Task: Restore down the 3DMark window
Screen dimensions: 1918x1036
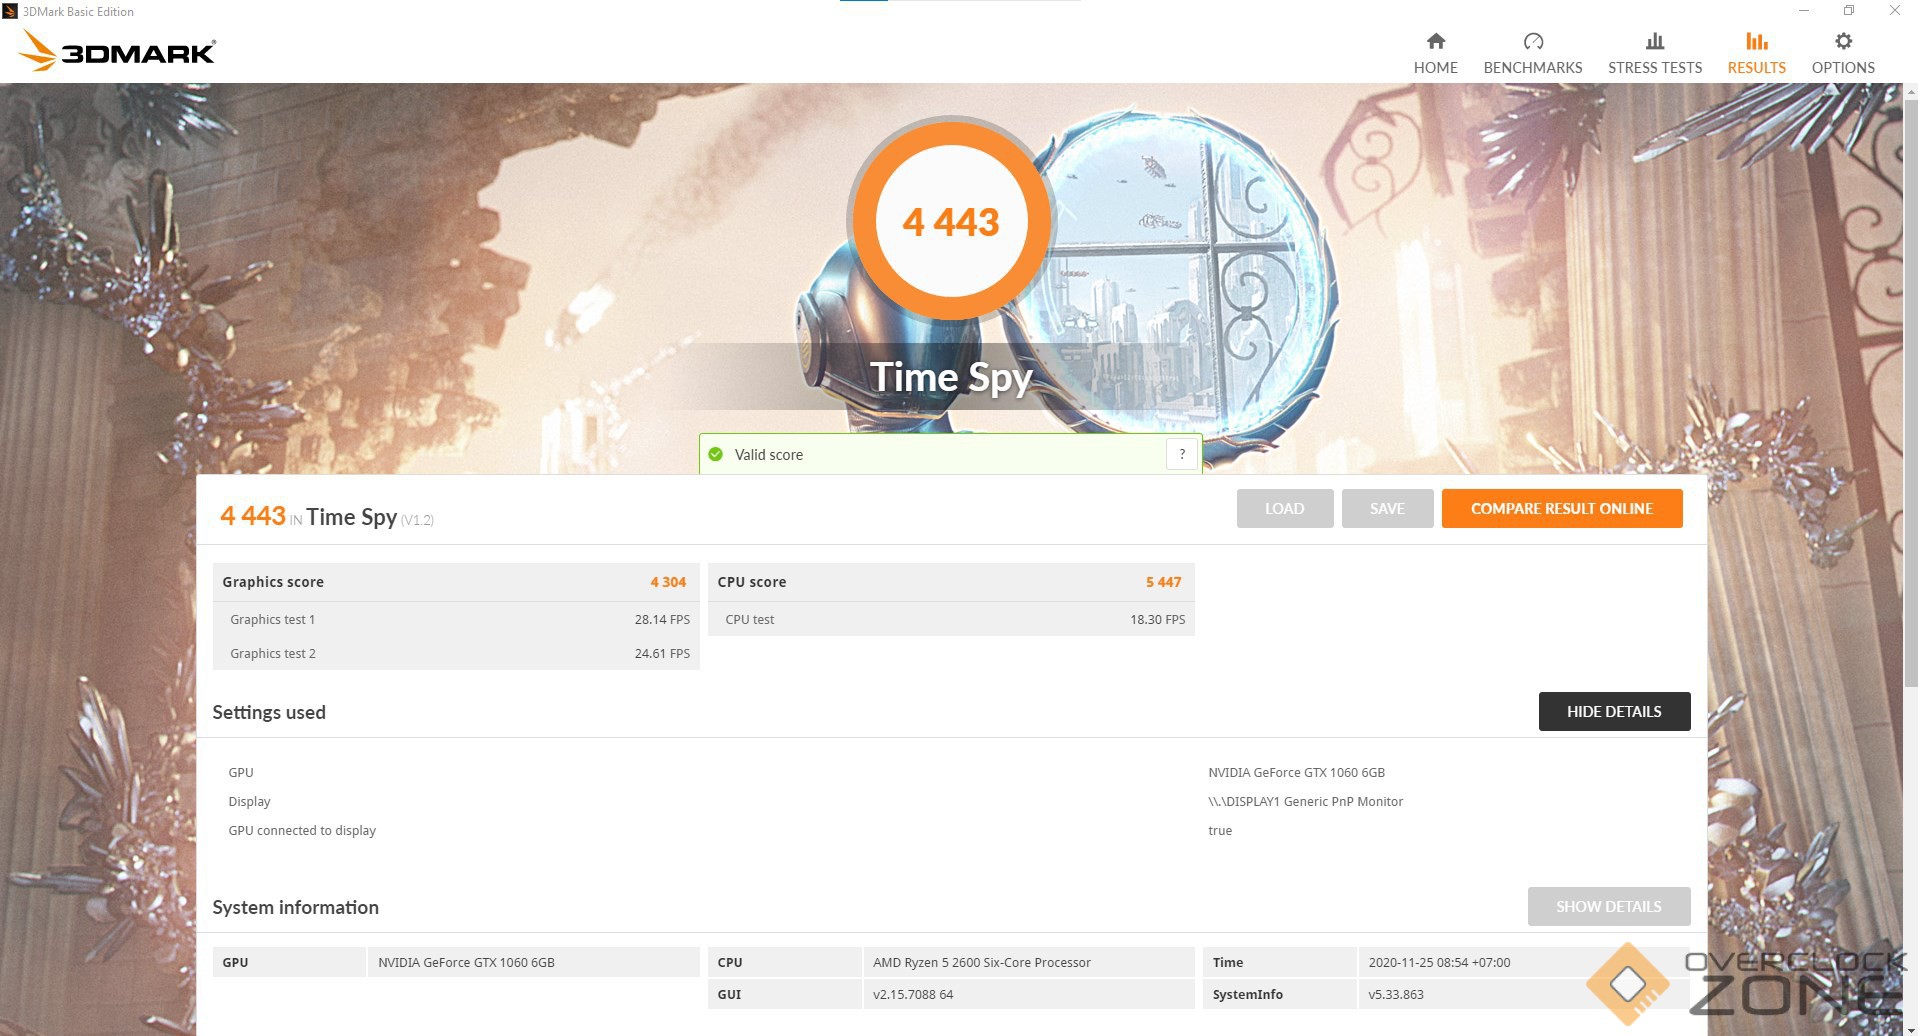Action: click(x=1849, y=11)
